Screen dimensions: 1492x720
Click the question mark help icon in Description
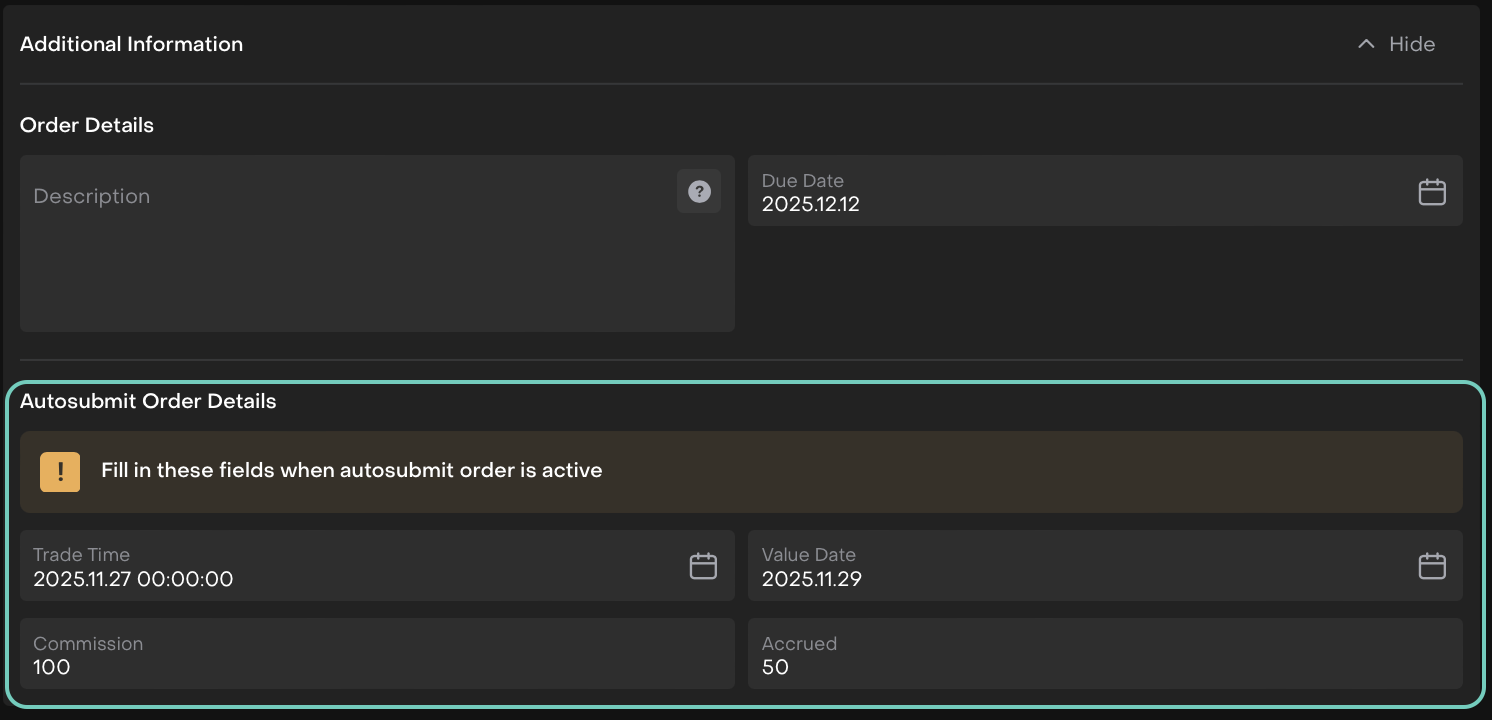699,191
